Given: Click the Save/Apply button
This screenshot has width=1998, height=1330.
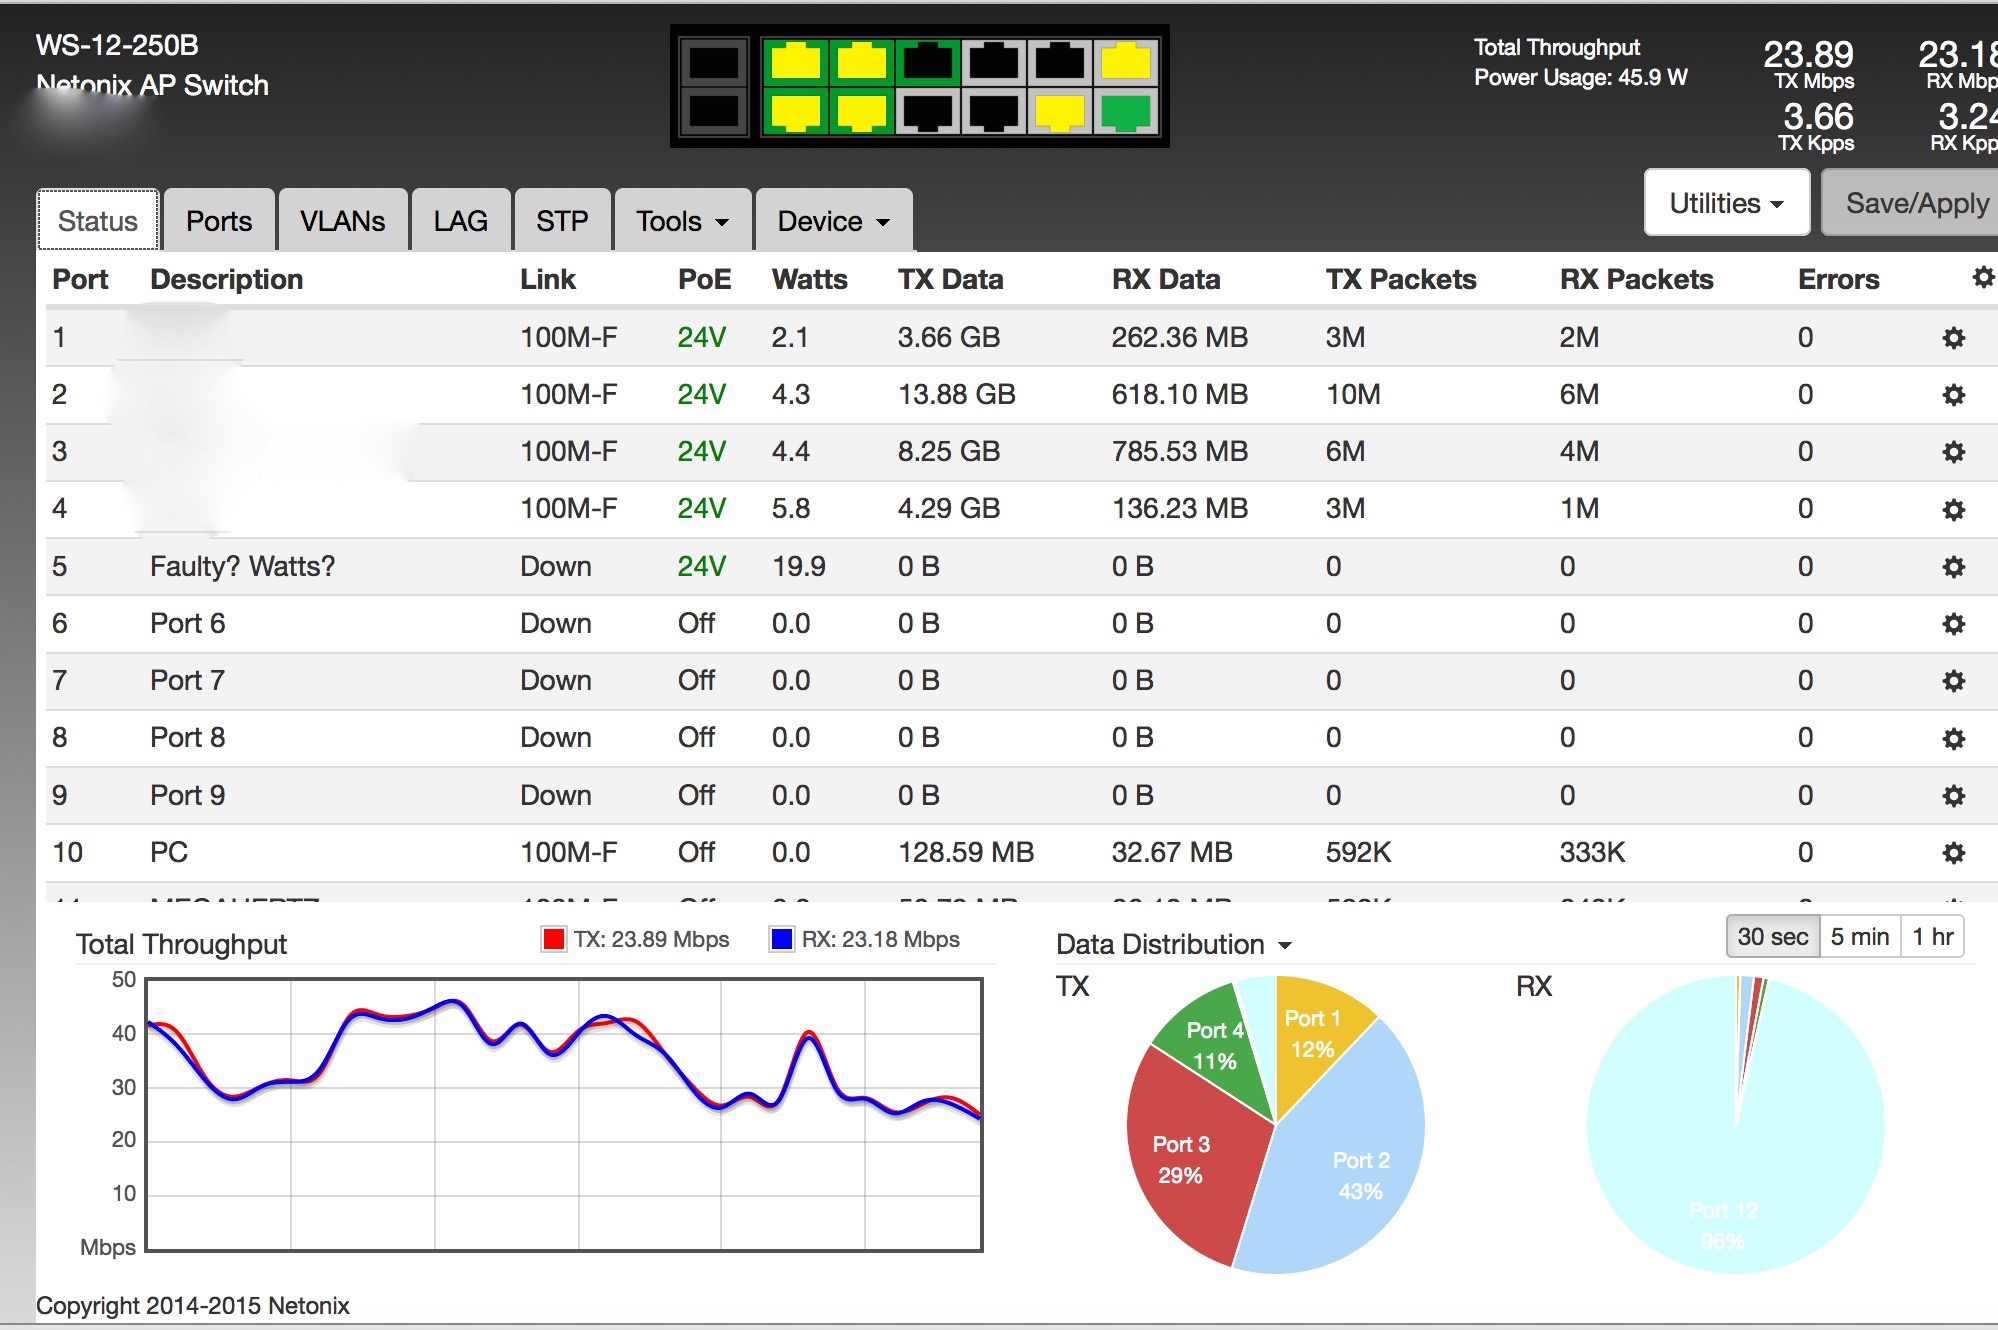Looking at the screenshot, I should pyautogui.click(x=1911, y=203).
